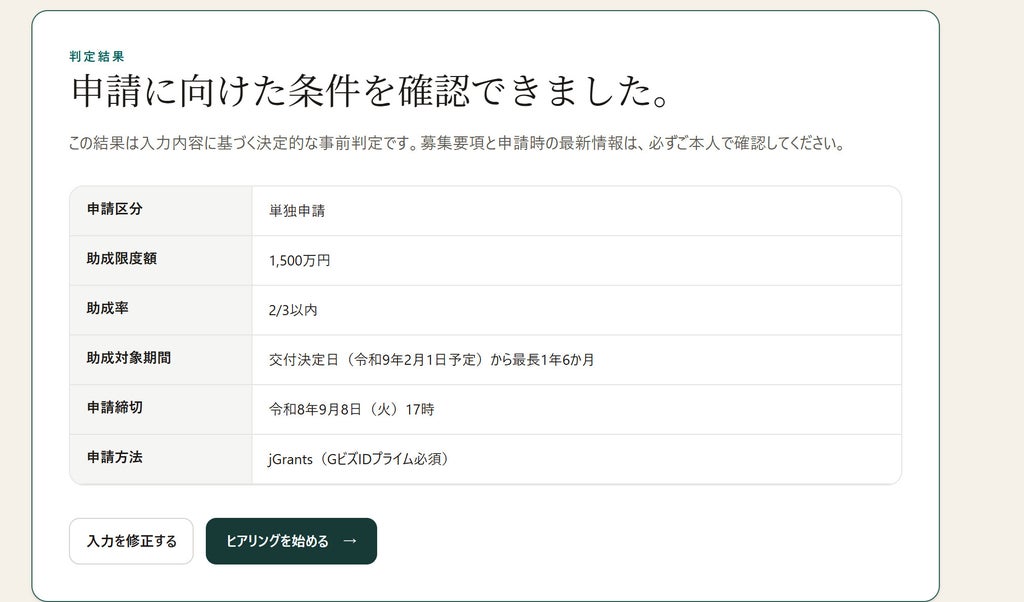The width and height of the screenshot is (1024, 602).
Task: Select the 申請区分 row label
Action: 114,209
